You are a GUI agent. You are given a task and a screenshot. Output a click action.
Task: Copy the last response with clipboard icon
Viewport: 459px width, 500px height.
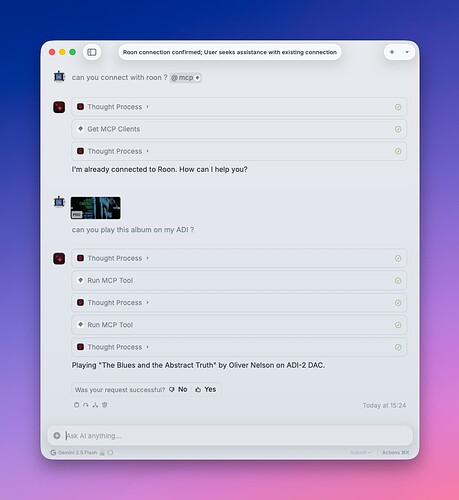76,405
